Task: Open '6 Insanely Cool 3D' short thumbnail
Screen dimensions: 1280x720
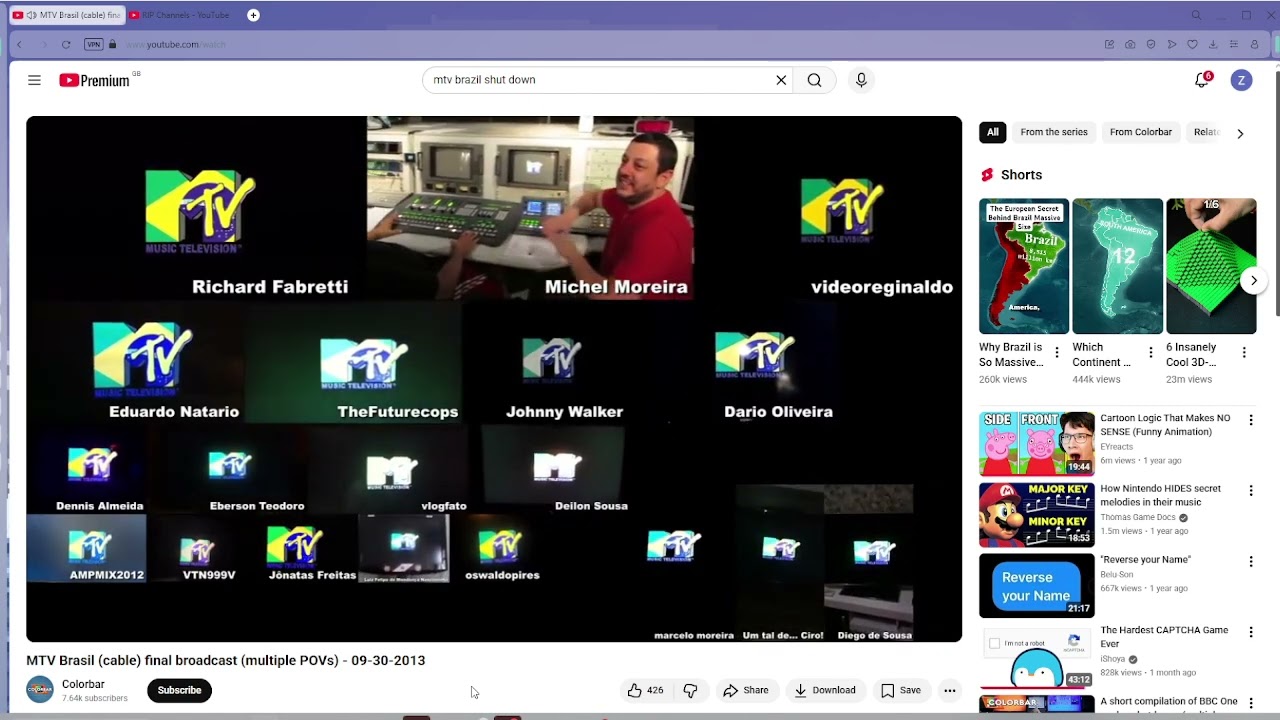Action: (x=1211, y=266)
